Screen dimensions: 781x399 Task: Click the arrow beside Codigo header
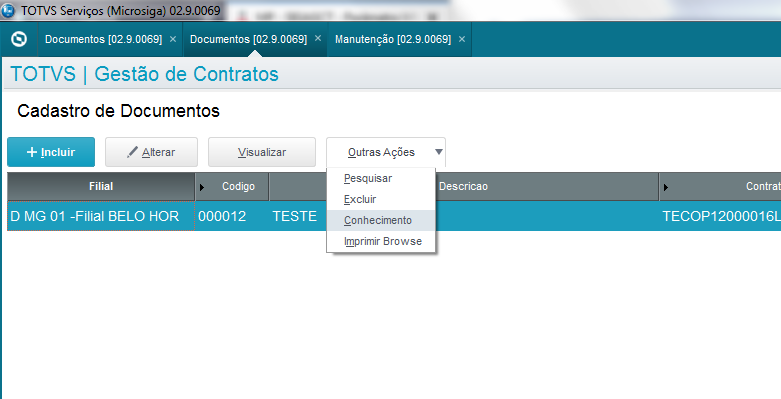point(202,187)
